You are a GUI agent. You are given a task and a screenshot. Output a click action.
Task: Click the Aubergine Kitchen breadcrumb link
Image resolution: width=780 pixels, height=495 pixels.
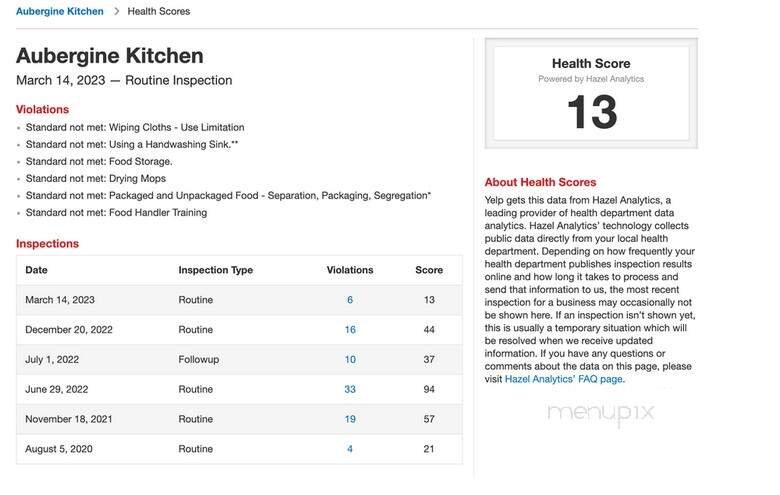59,11
